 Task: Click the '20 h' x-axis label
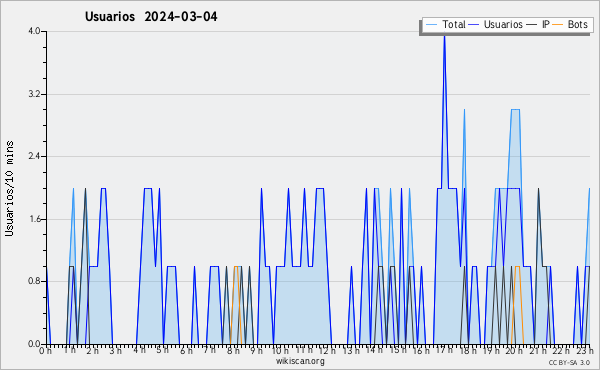(x=515, y=350)
